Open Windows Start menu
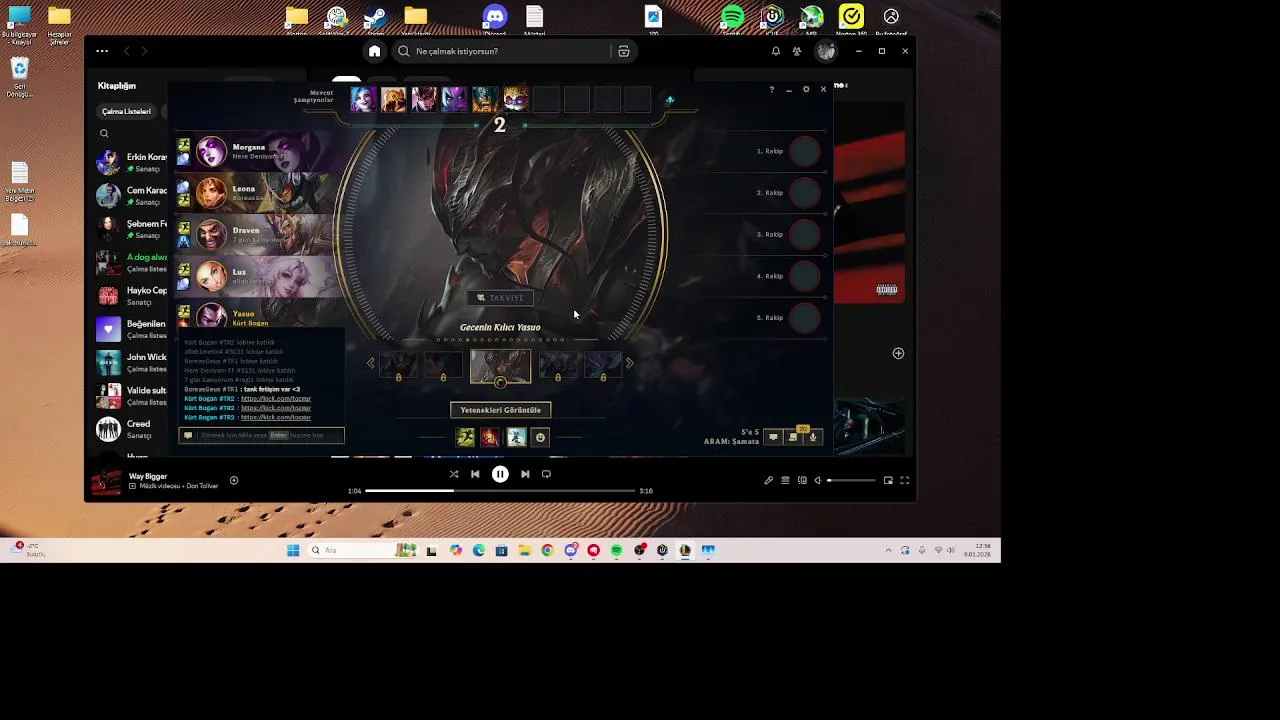 pos(293,550)
